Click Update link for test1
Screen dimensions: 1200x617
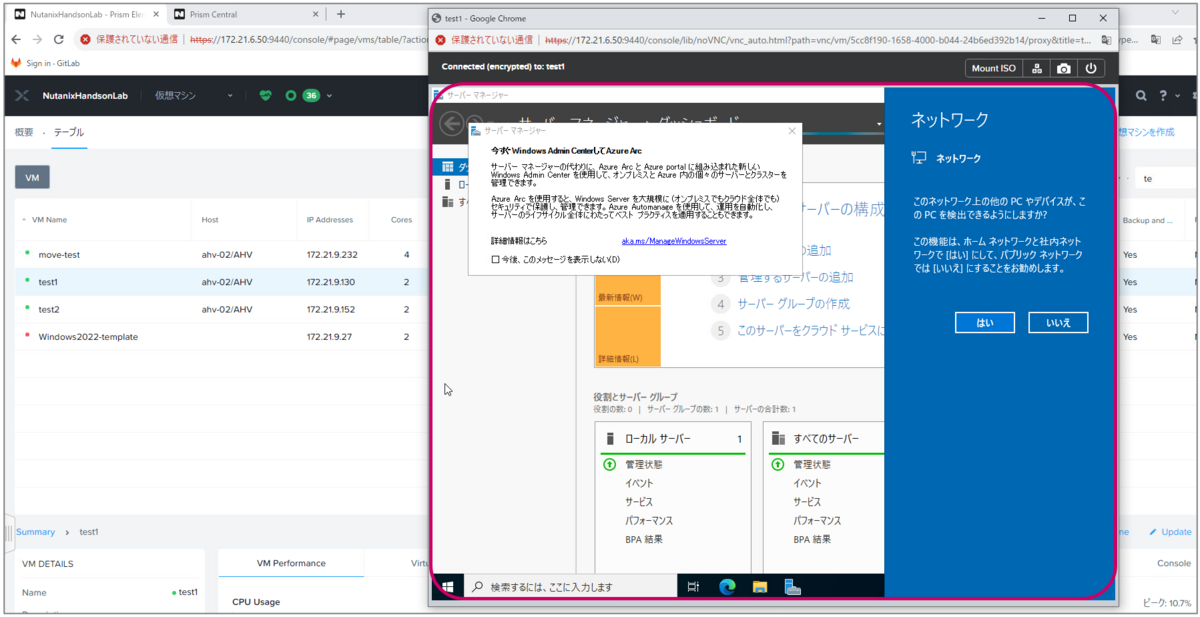click(1171, 532)
